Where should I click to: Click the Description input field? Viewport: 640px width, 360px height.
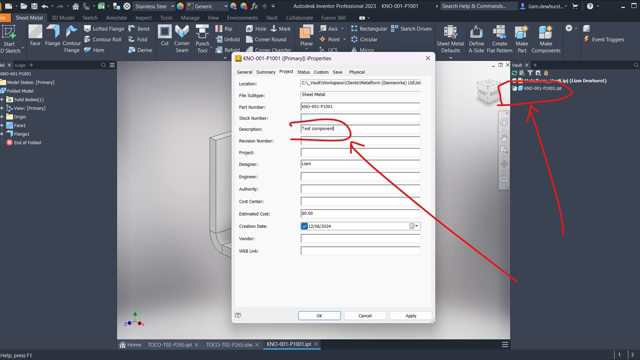click(x=360, y=129)
